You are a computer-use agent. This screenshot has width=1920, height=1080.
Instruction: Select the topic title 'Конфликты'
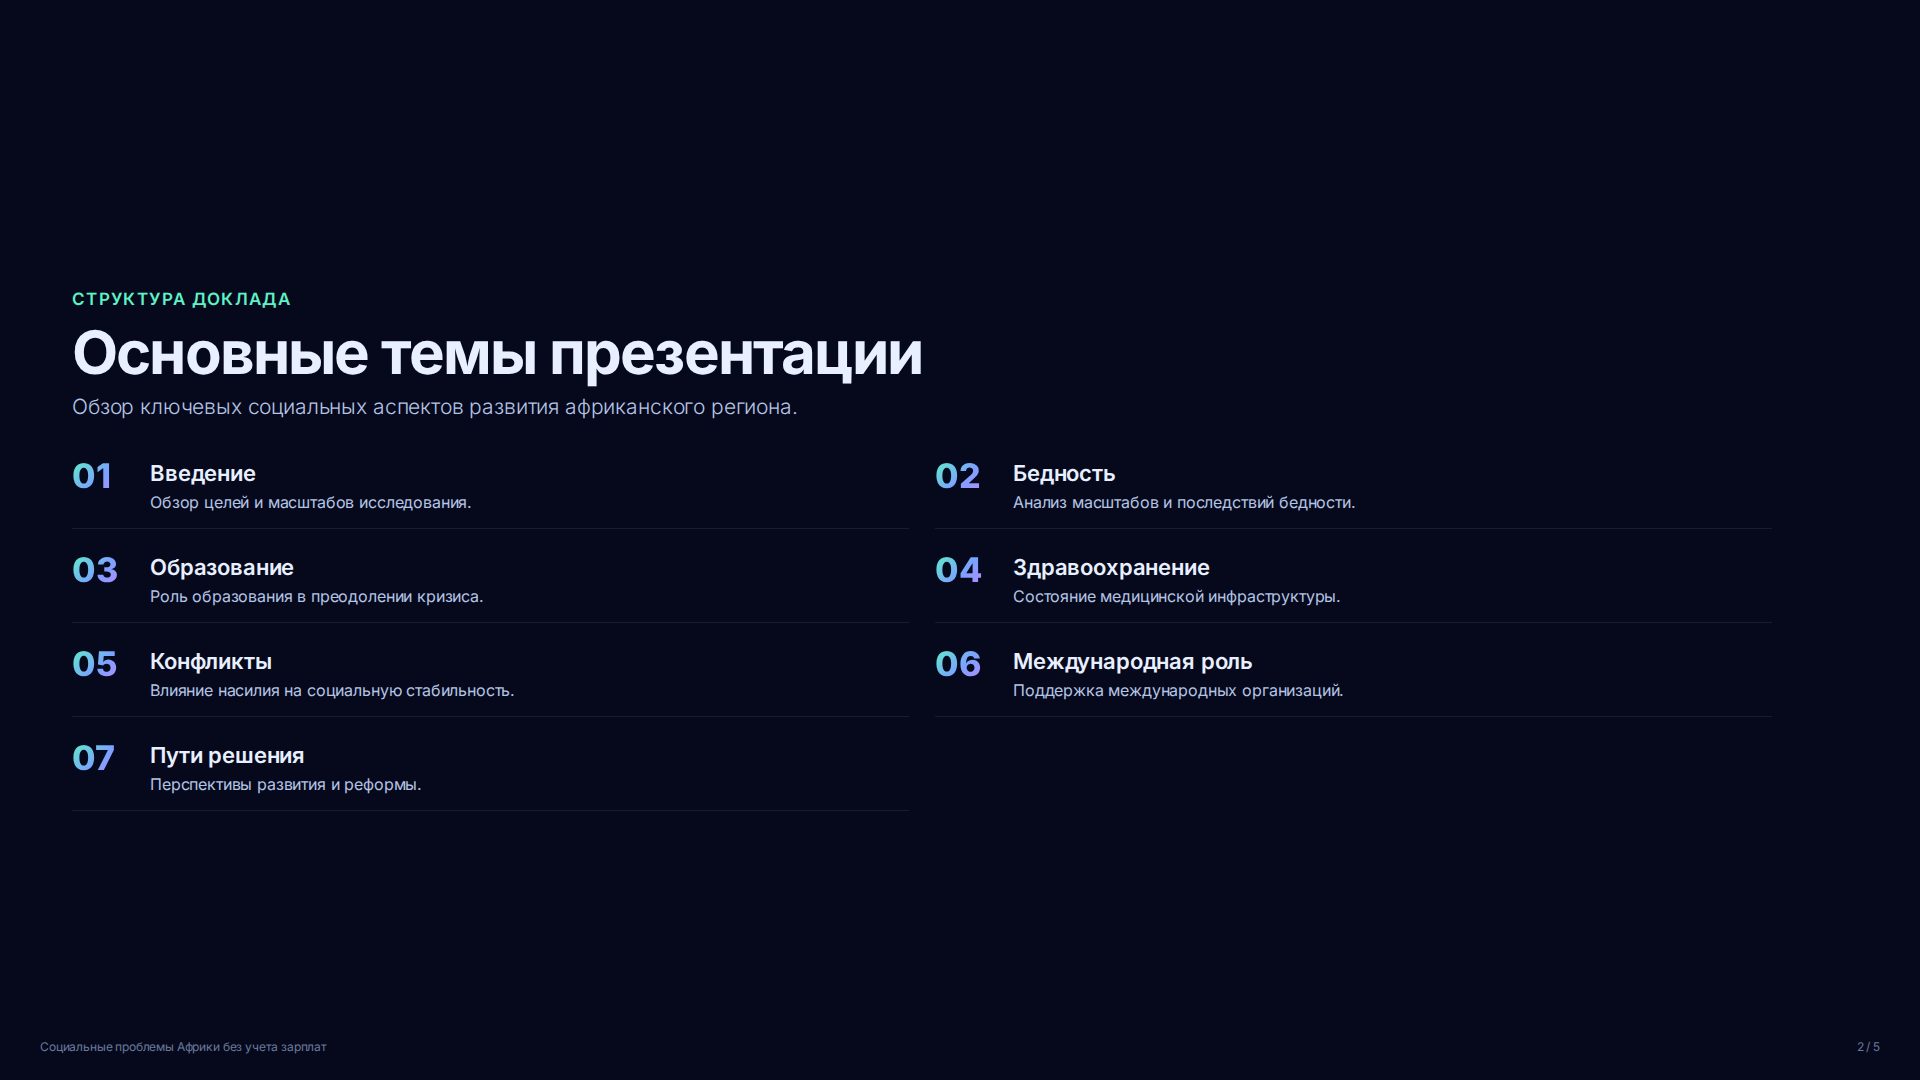click(211, 662)
